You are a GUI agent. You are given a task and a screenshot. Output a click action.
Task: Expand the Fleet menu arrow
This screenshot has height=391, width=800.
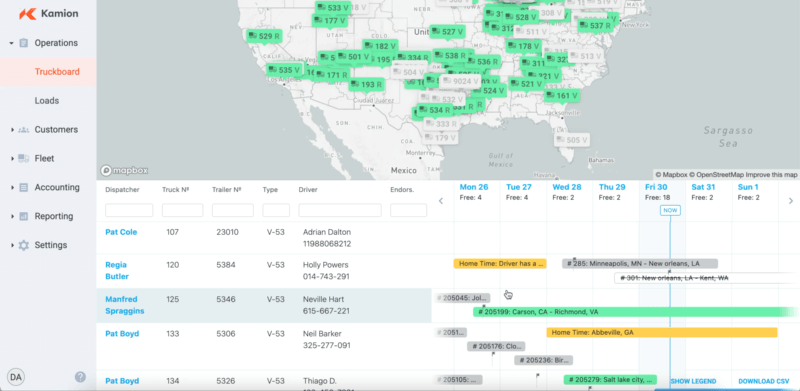pyautogui.click(x=11, y=159)
